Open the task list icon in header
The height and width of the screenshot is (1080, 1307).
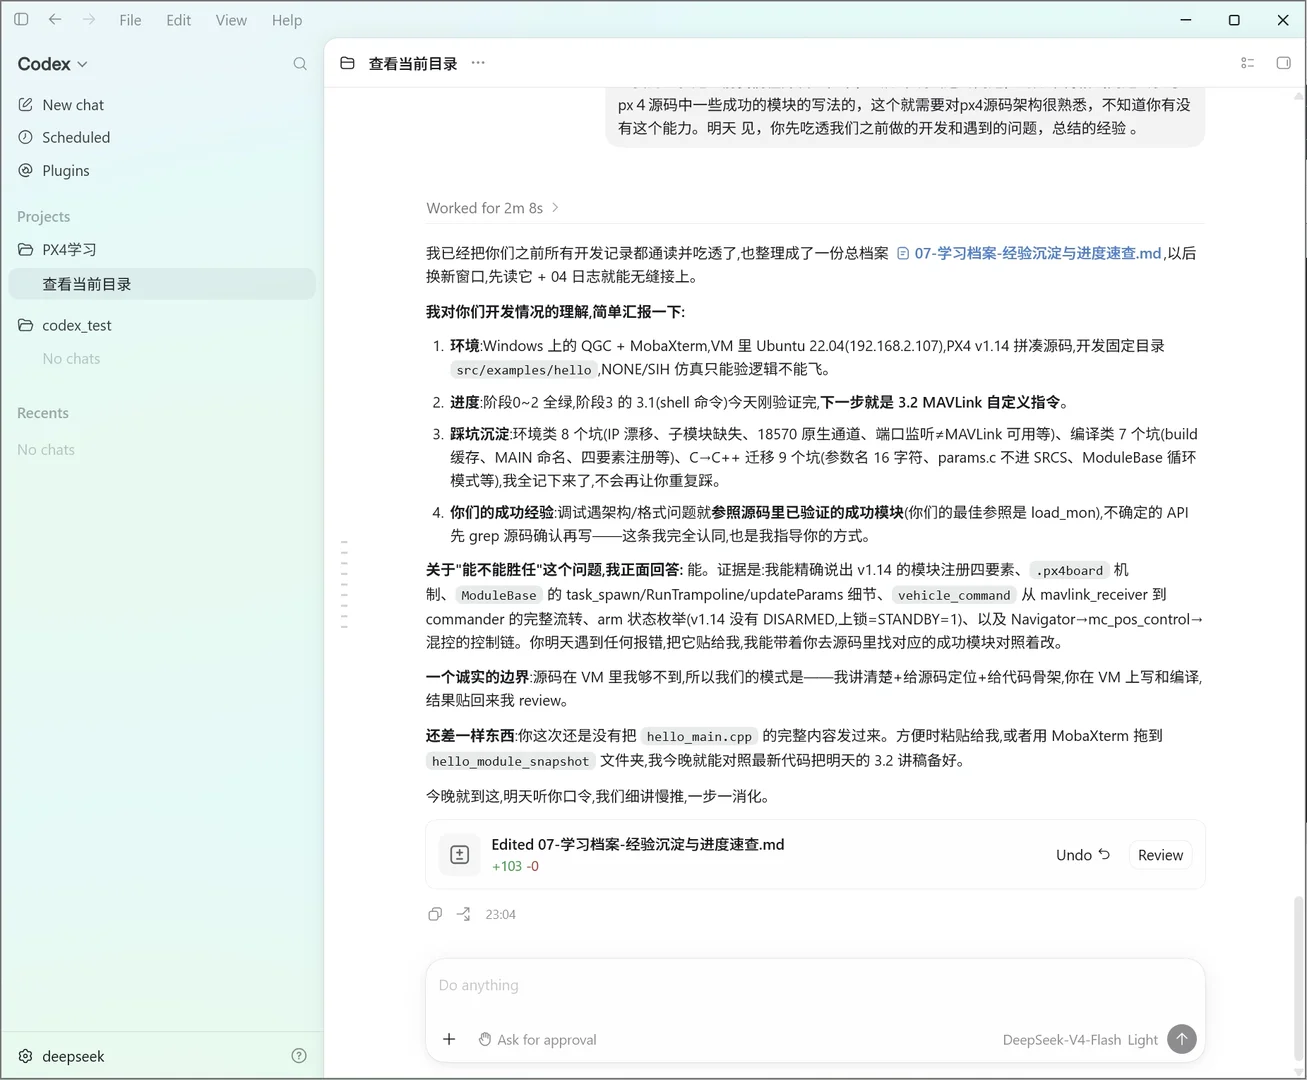1248,63
